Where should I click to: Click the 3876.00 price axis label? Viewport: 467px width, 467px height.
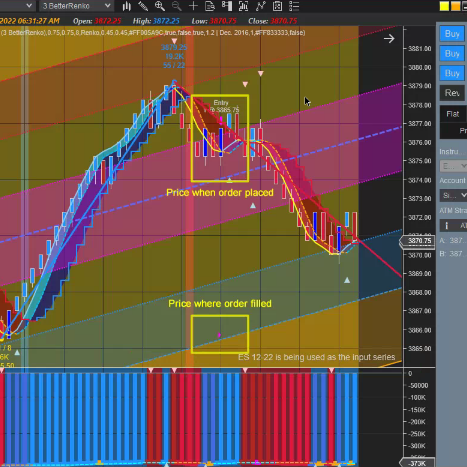coord(420,142)
